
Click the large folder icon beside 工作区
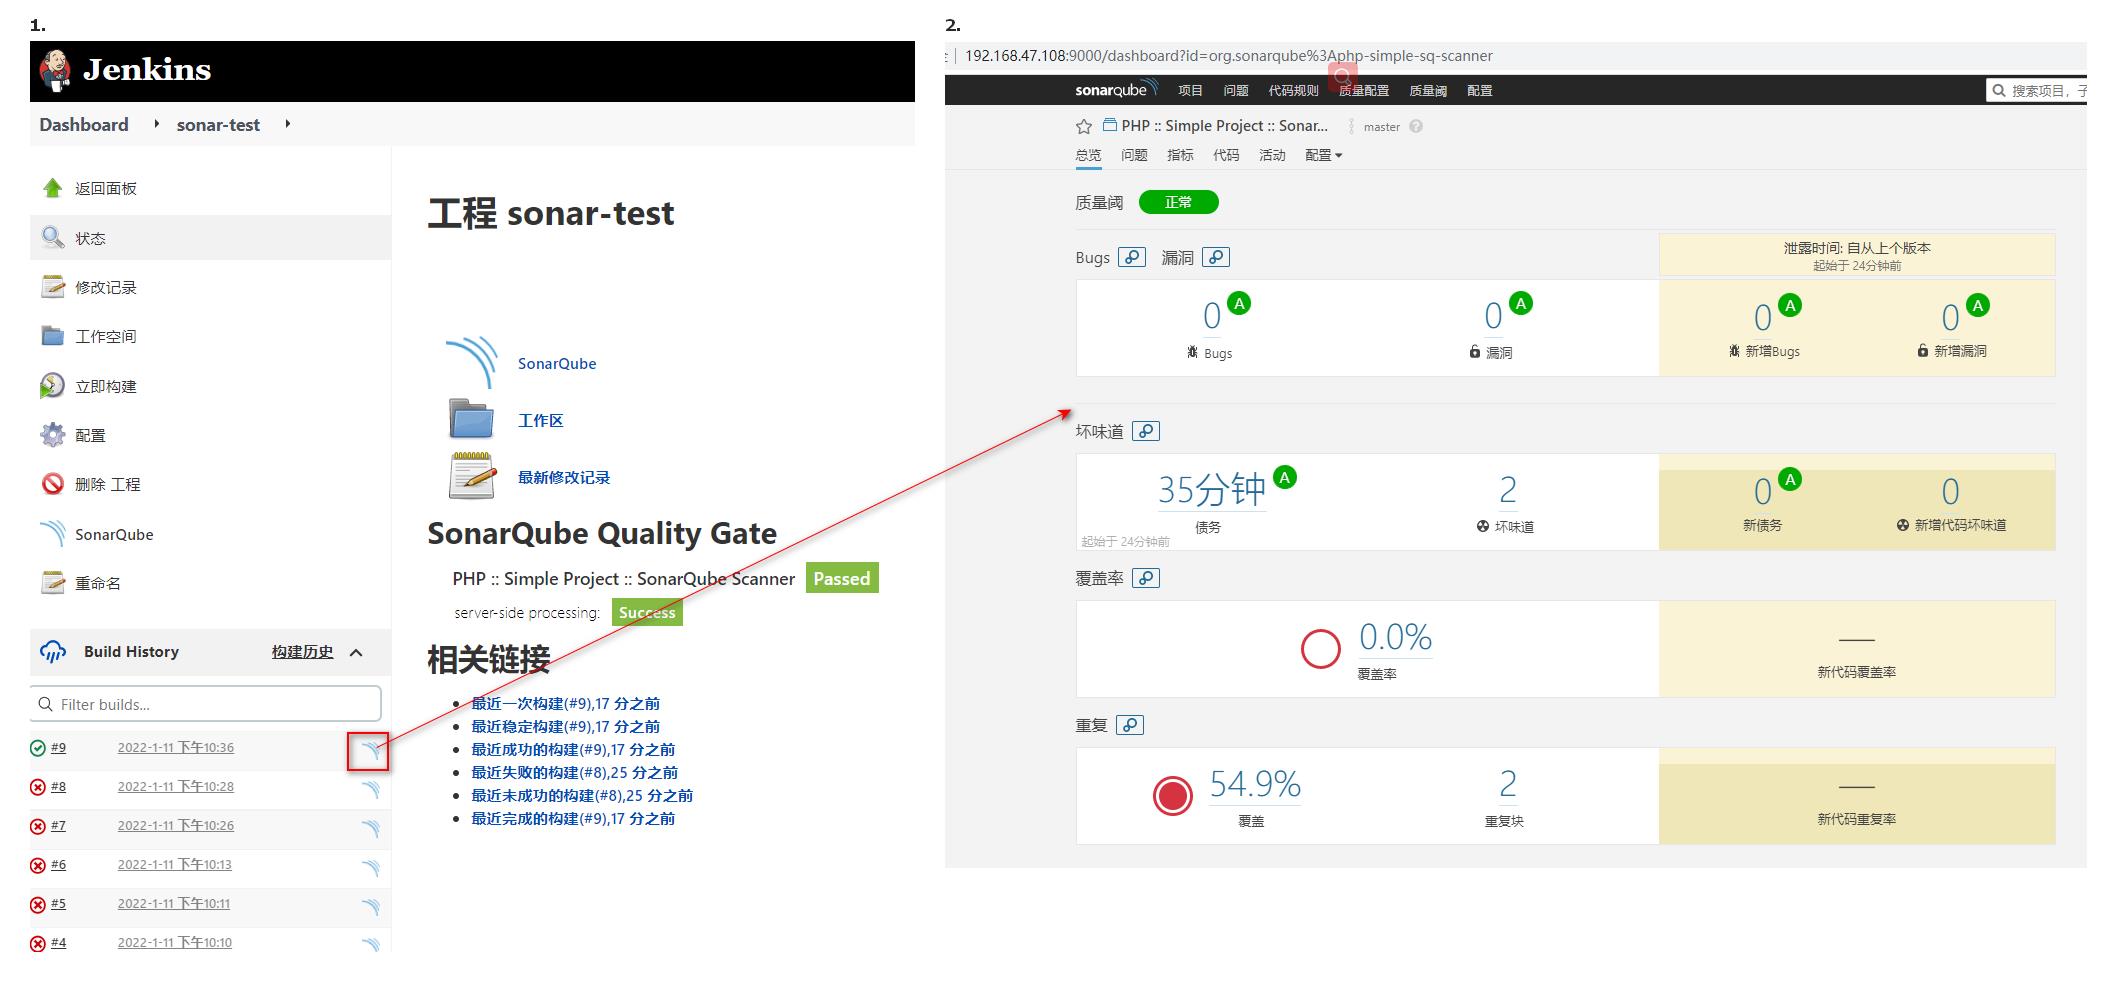click(x=471, y=419)
